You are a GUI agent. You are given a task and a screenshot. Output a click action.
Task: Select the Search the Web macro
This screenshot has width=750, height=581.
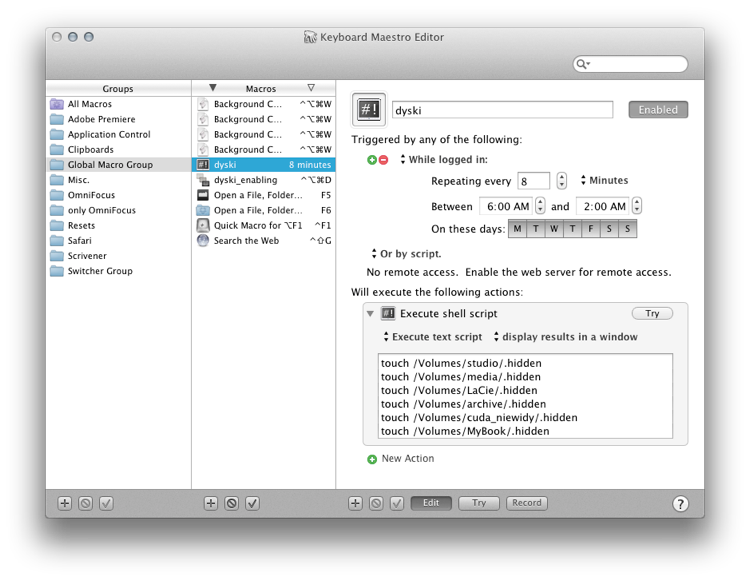click(x=264, y=241)
